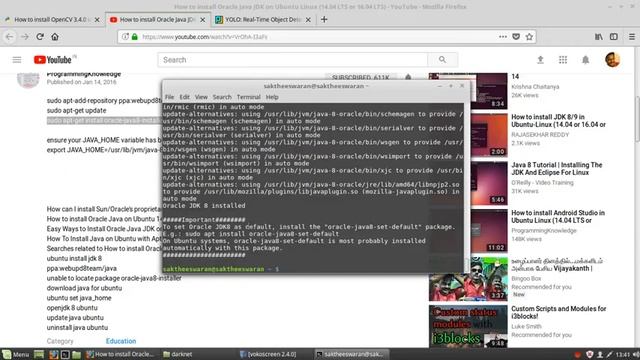Toggle channel notification bell next to Subscribed
Screen dimensions: 640x360
coord(408,77)
